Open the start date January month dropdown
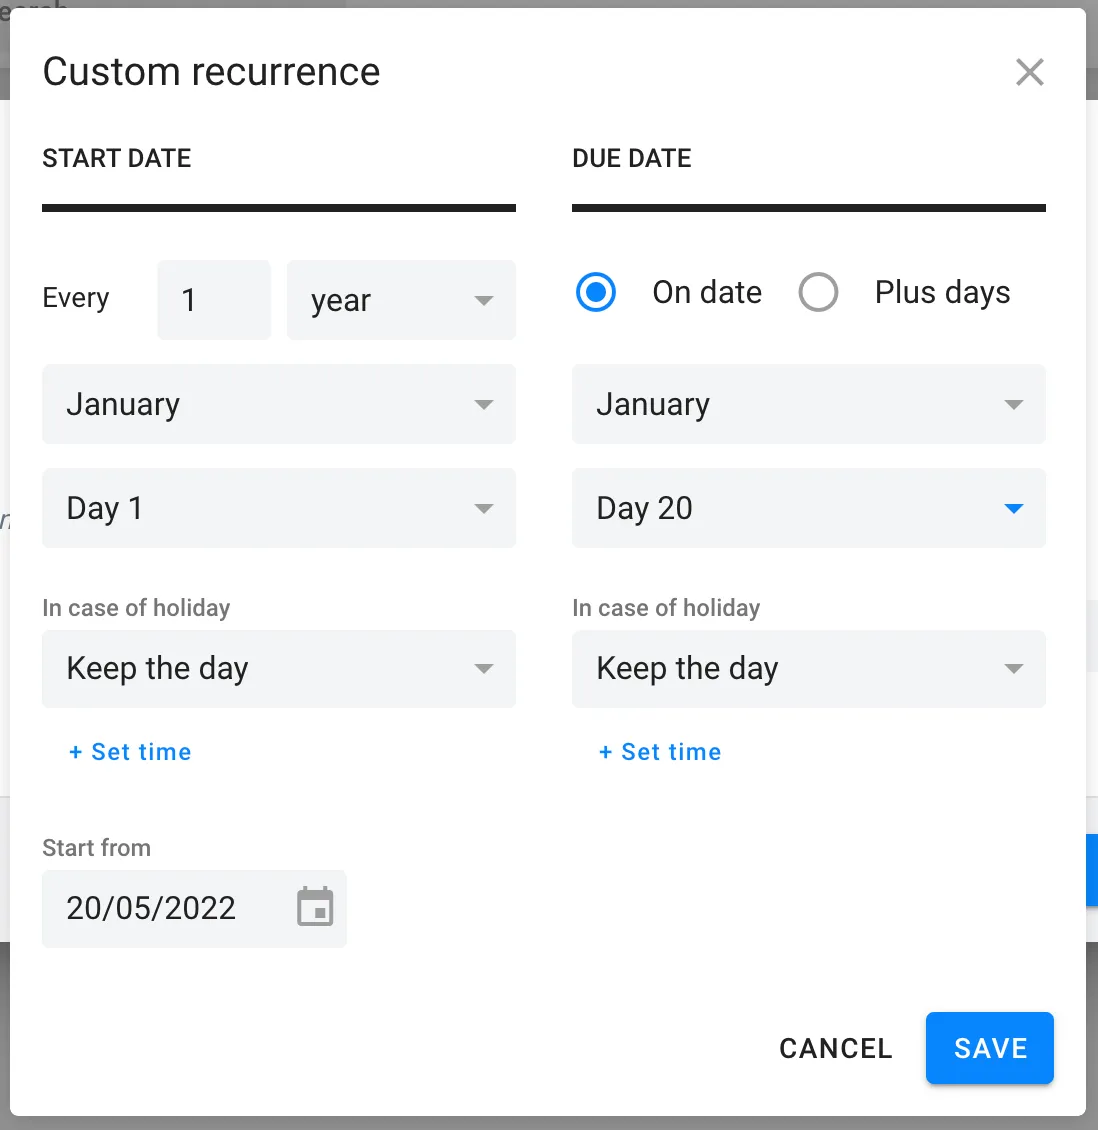1098x1130 pixels. click(x=278, y=404)
